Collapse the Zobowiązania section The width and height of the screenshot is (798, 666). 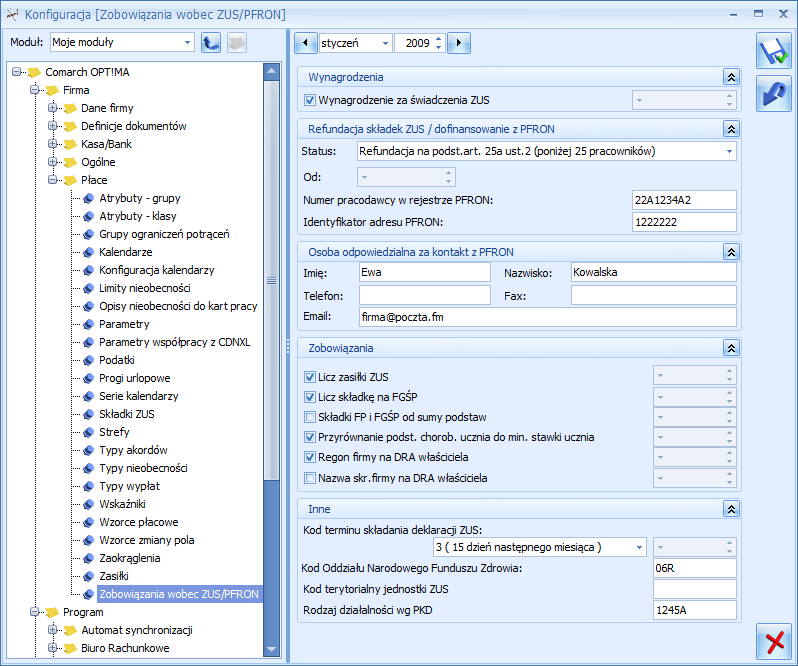(x=731, y=348)
